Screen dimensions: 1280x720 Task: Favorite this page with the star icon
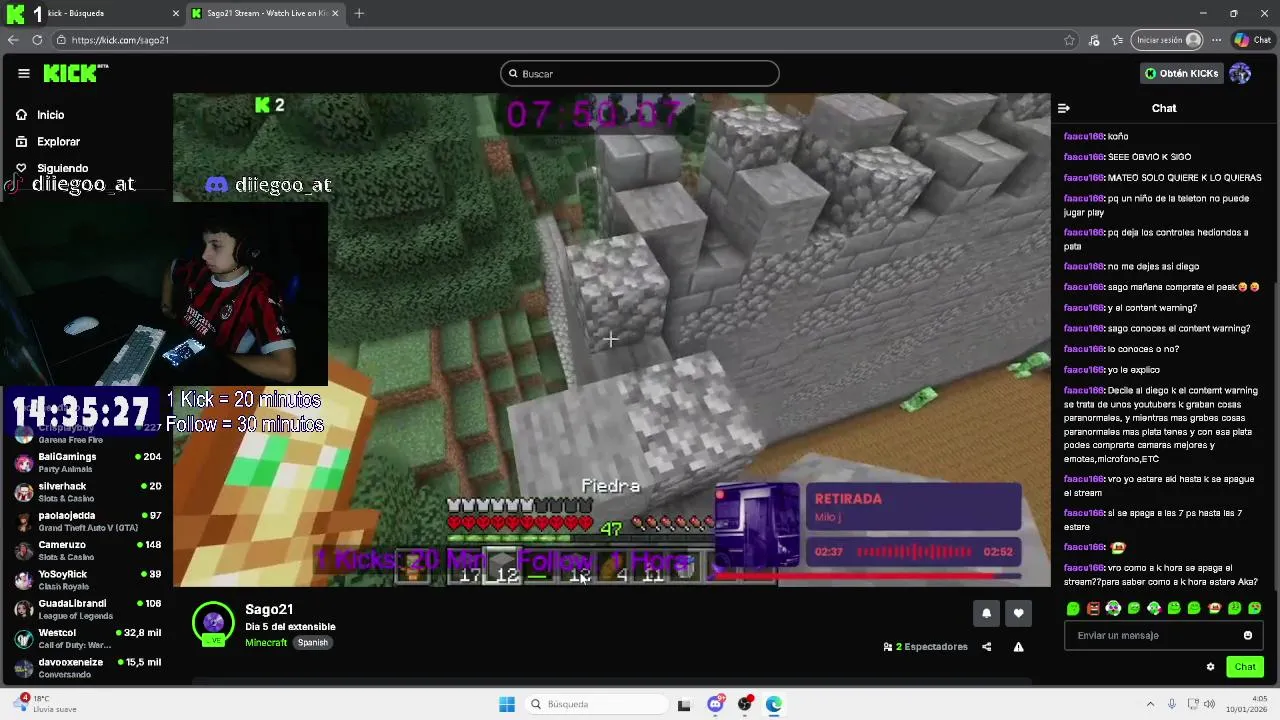point(1069,40)
